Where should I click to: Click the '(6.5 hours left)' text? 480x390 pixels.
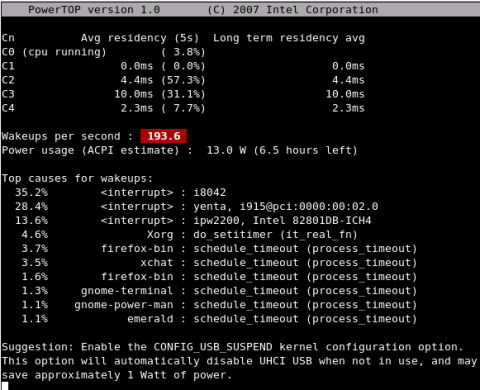pyautogui.click(x=305, y=150)
